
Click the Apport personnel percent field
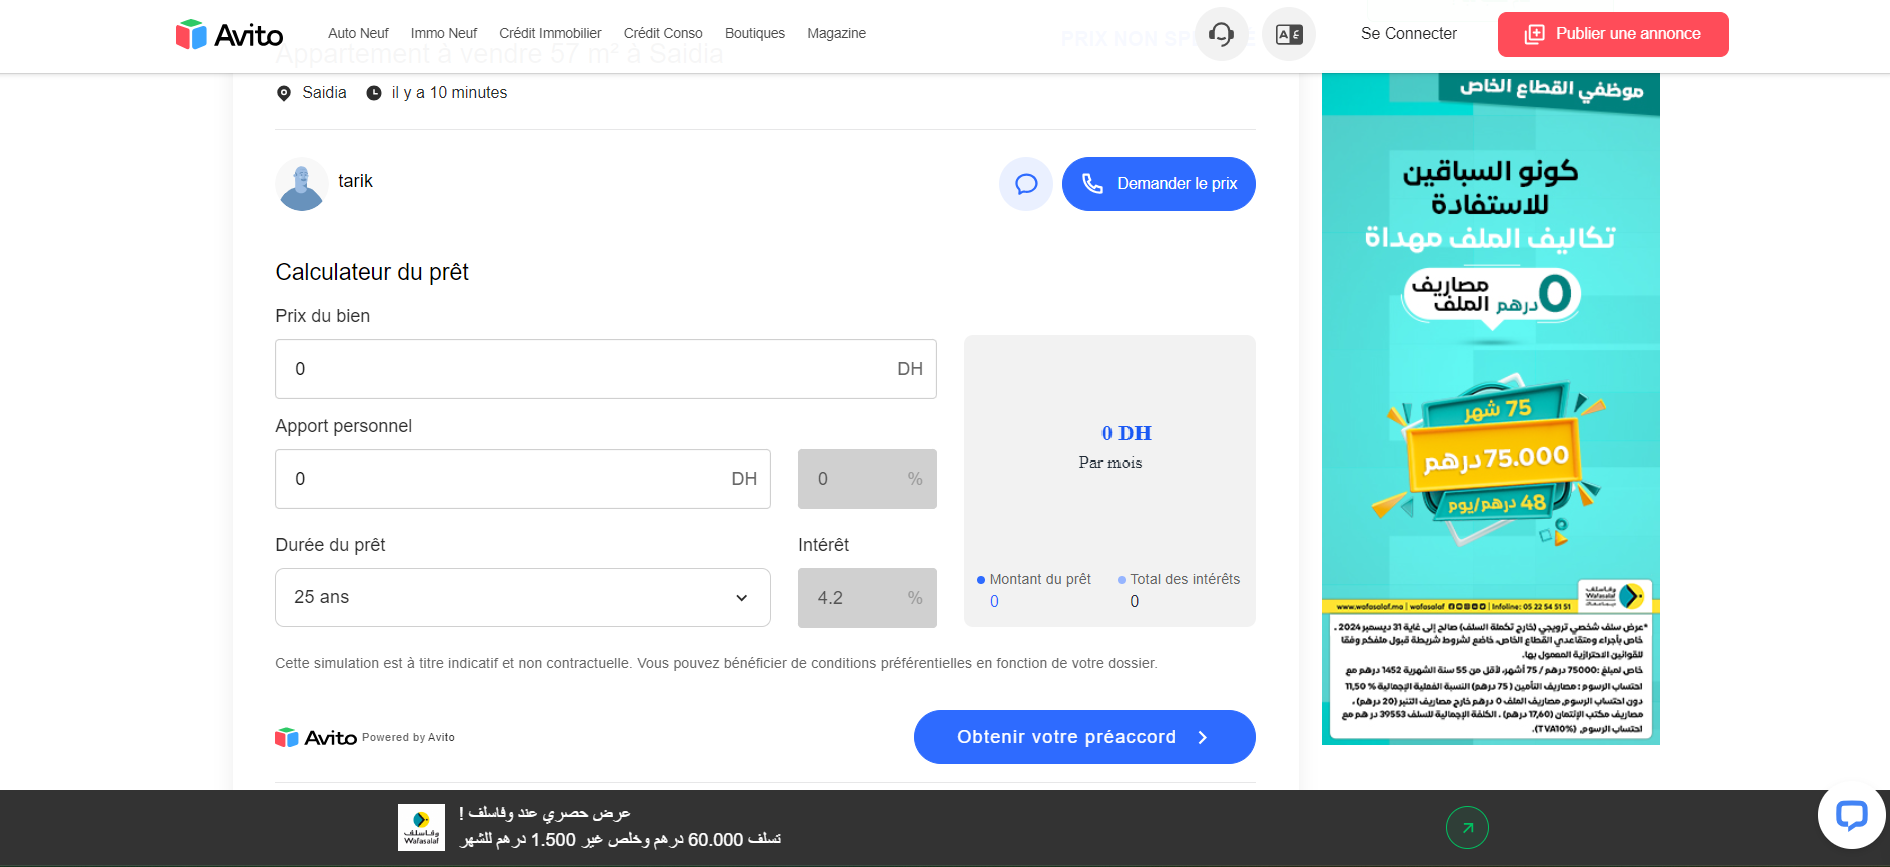tap(867, 479)
